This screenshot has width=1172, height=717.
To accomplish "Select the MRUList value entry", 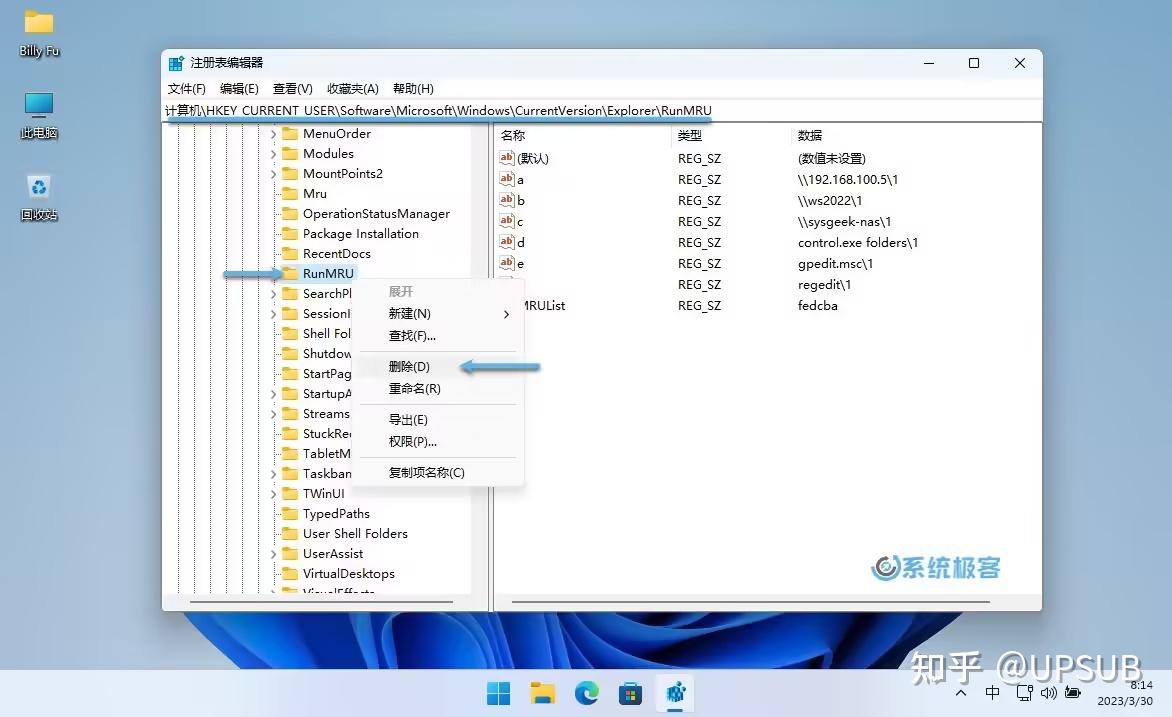I will [544, 305].
